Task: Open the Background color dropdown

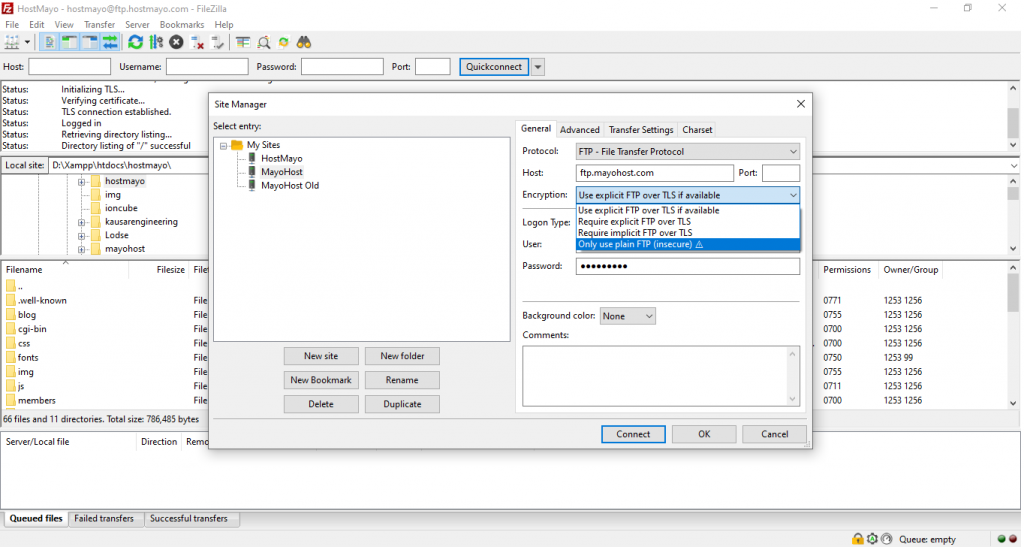Action: 628,316
